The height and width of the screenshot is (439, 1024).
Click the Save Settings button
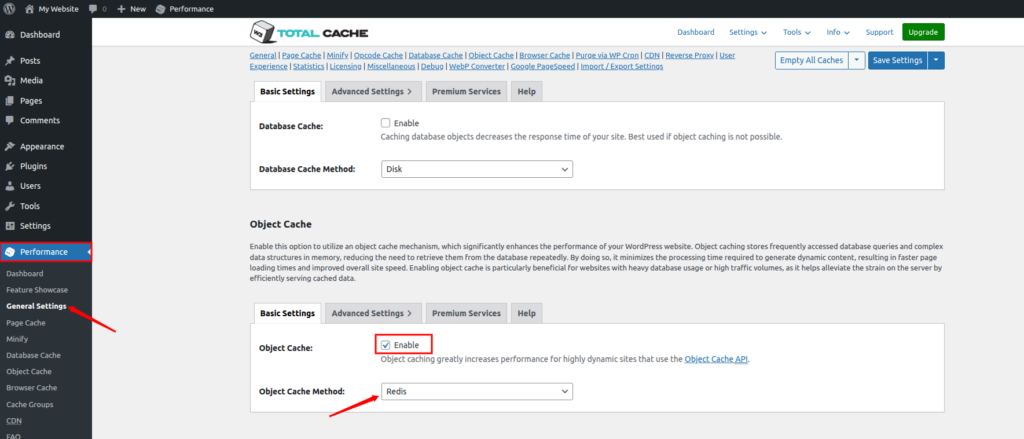[x=897, y=60]
